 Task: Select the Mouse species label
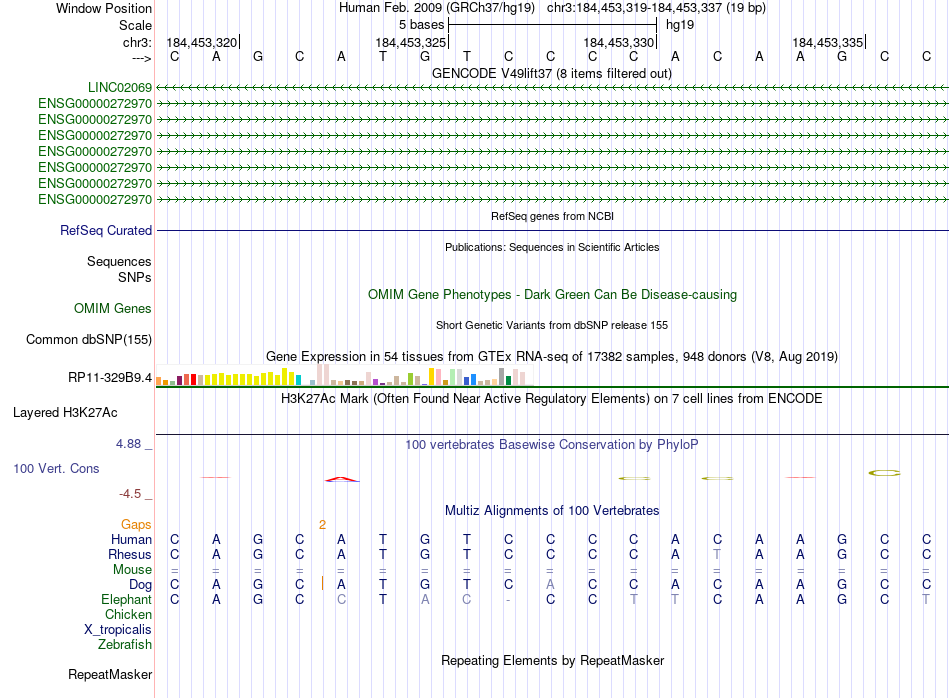[x=132, y=570]
